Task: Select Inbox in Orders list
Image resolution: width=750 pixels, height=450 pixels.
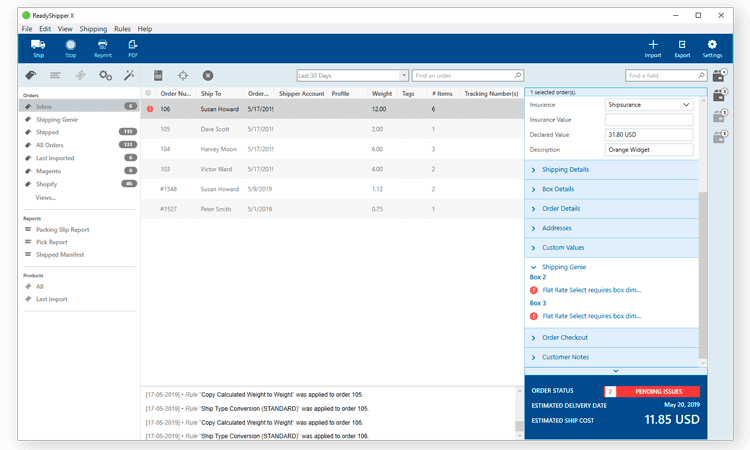Action: tap(79, 106)
